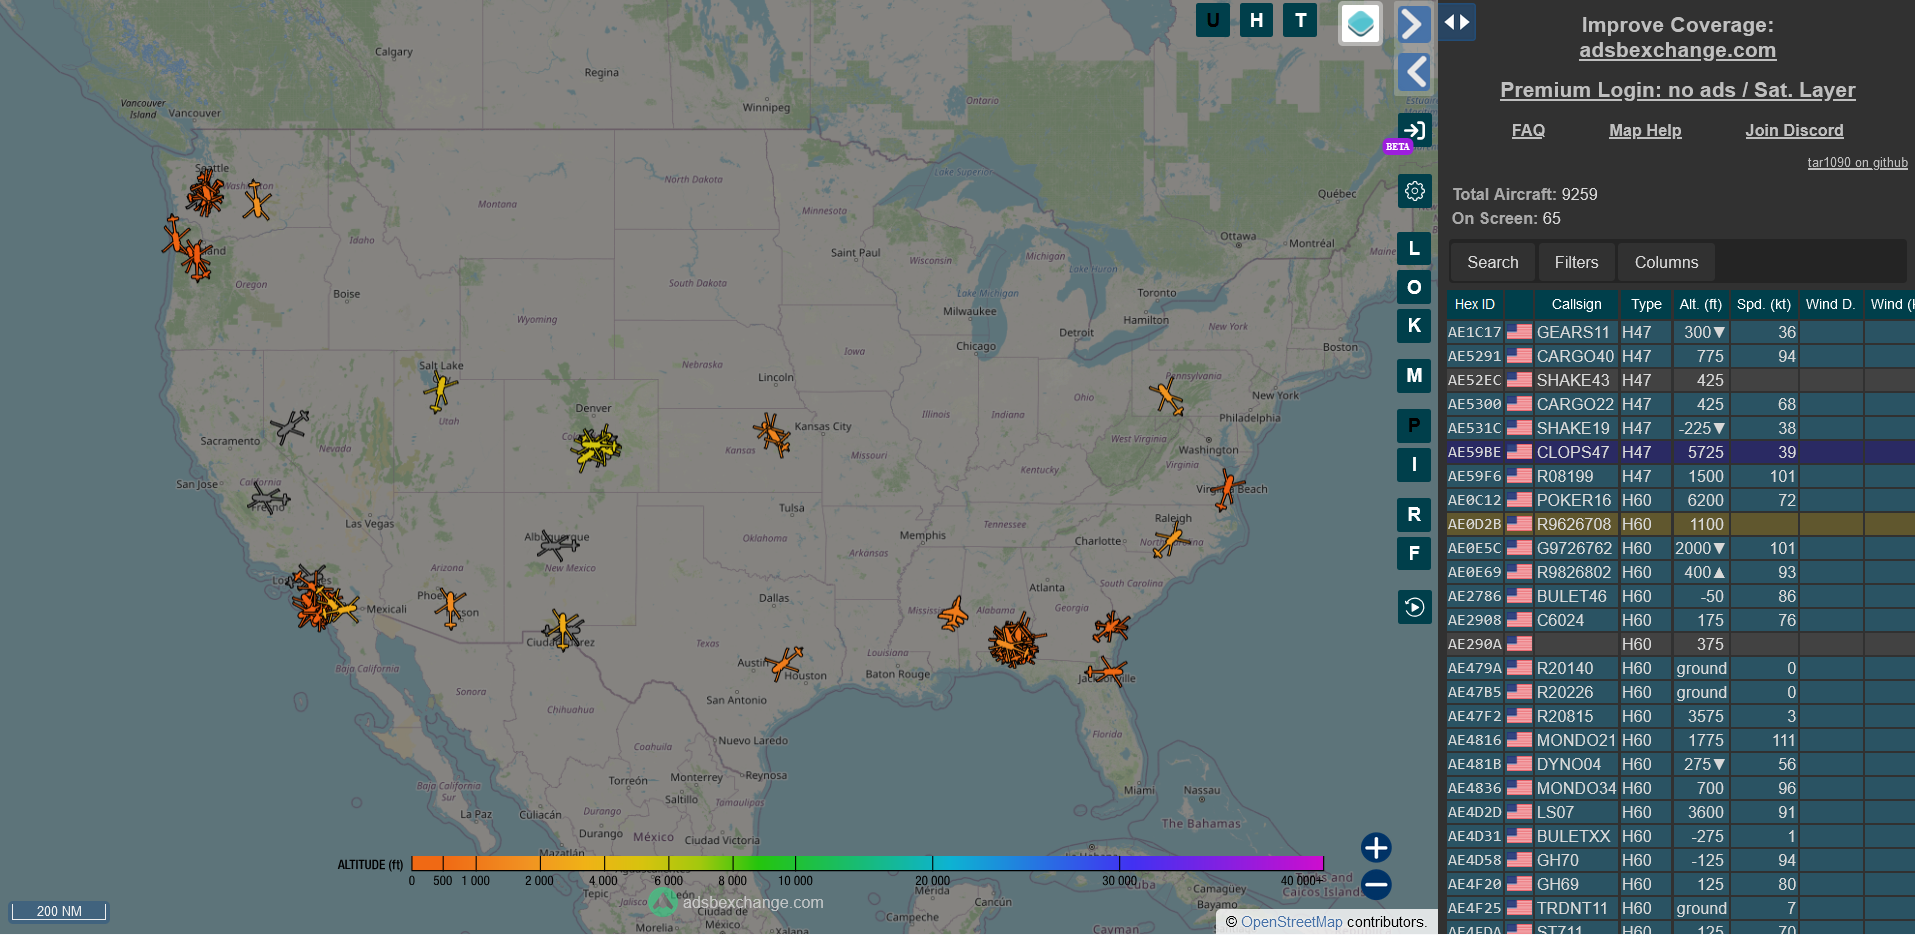Click helicopter icon near Phoenix
1915x935 pixels.
[x=450, y=607]
